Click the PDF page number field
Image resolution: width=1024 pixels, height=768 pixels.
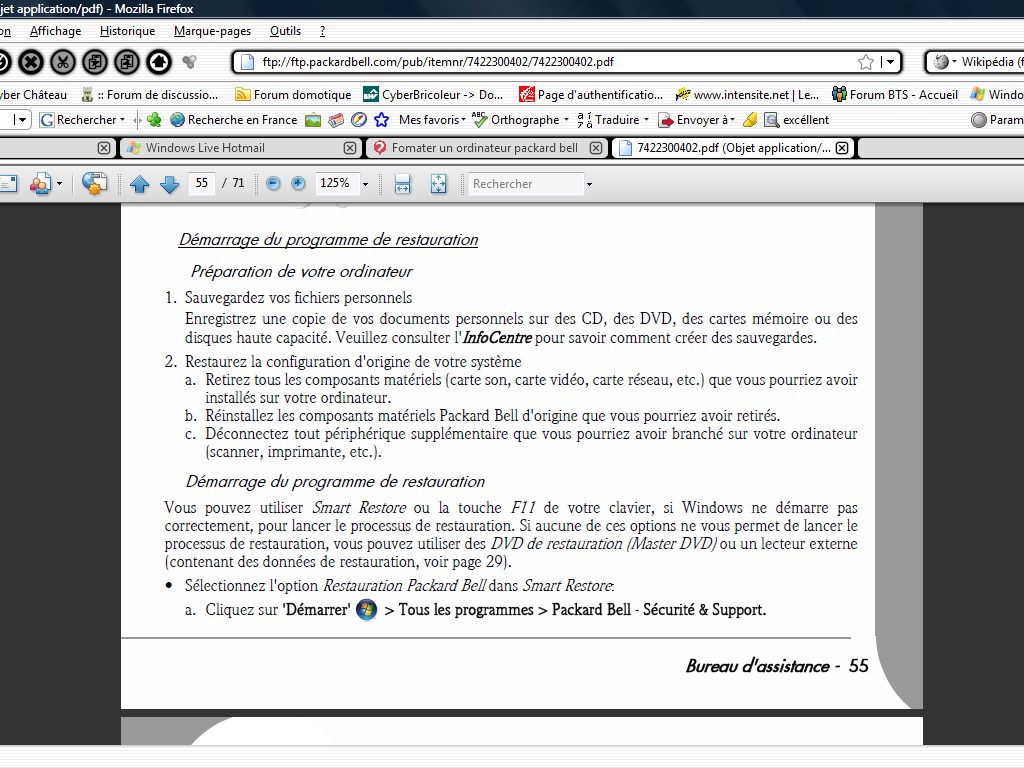[202, 184]
